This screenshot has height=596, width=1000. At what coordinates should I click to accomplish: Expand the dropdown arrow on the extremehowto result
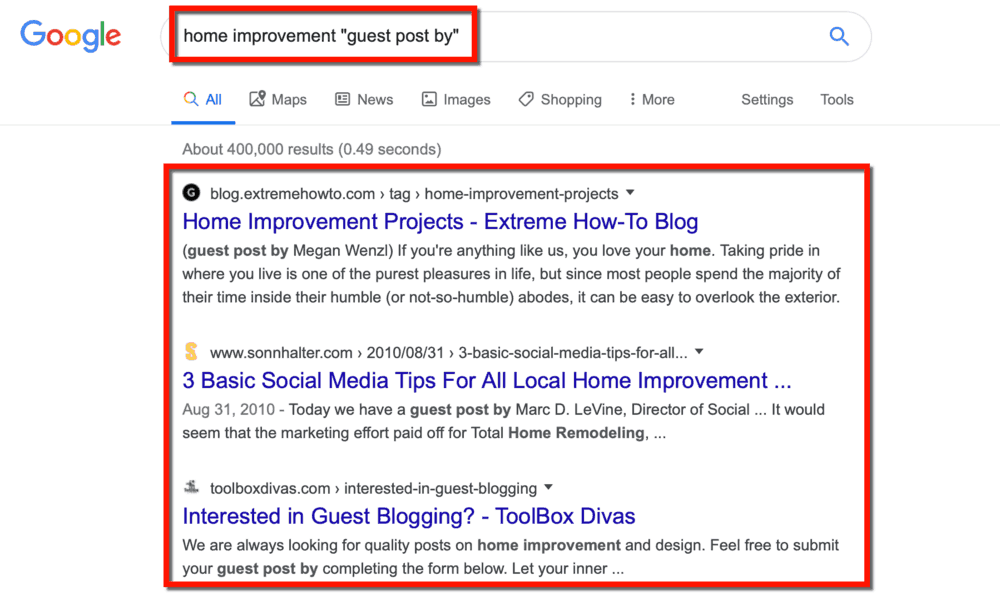coord(630,193)
